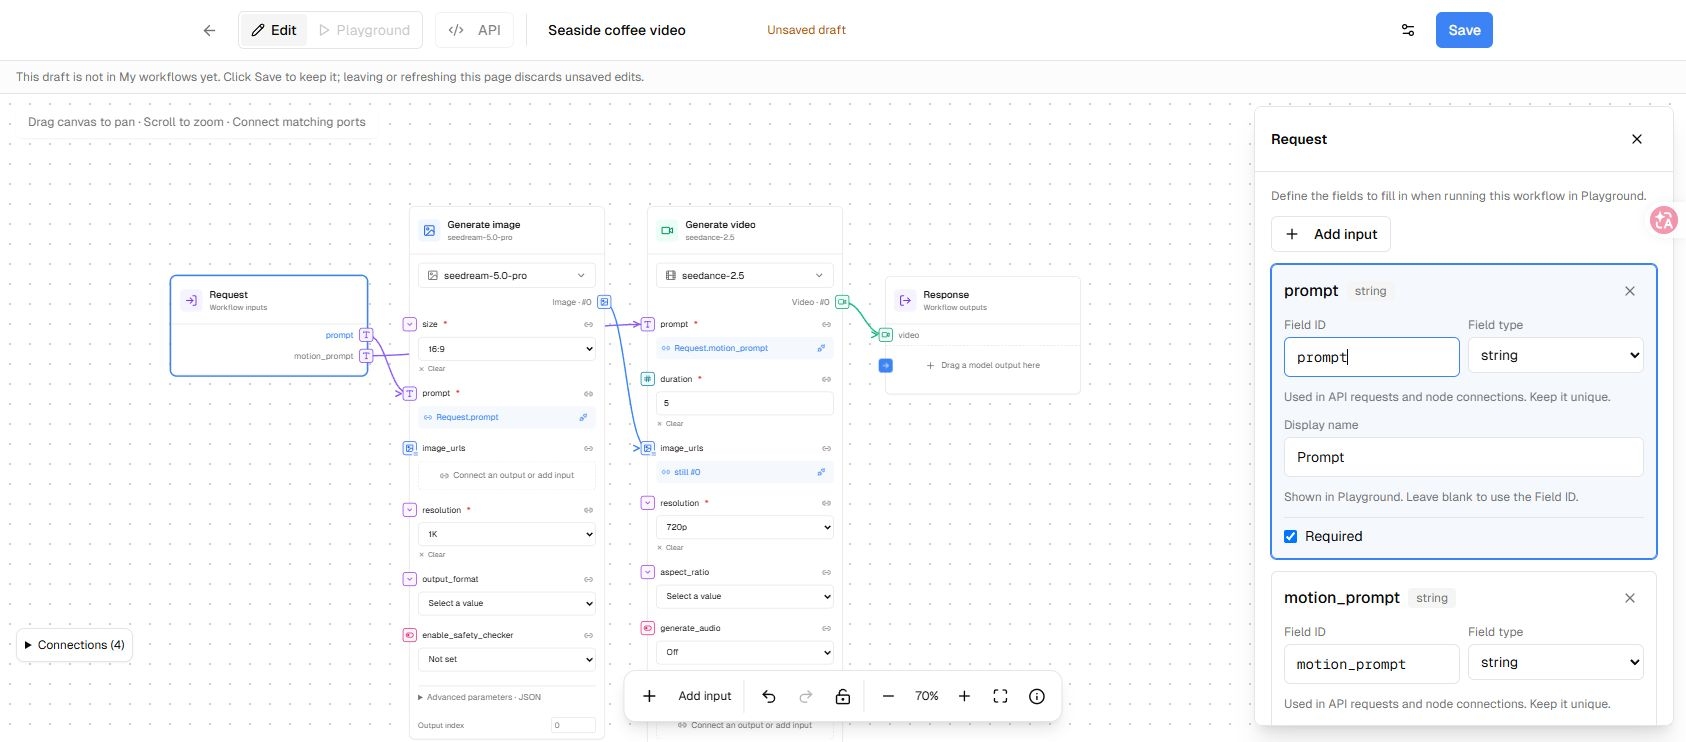
Task: Remove the motion_prompt input field card
Action: point(1630,598)
